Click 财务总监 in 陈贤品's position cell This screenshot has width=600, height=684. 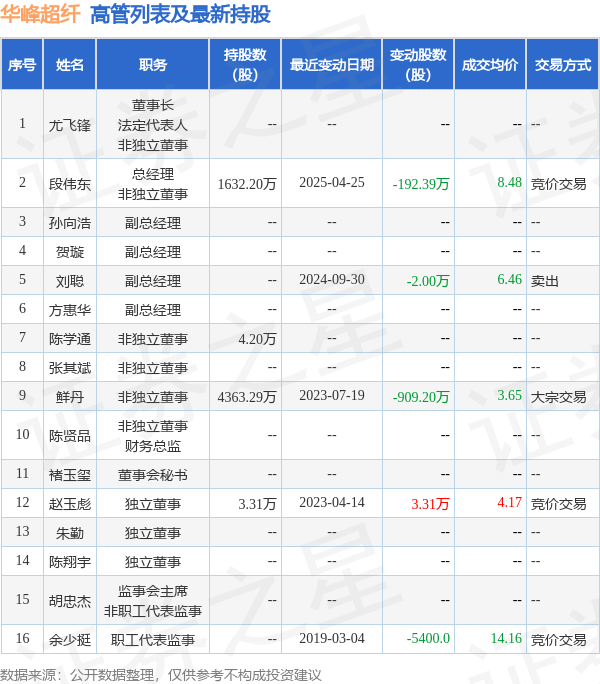[153, 446]
